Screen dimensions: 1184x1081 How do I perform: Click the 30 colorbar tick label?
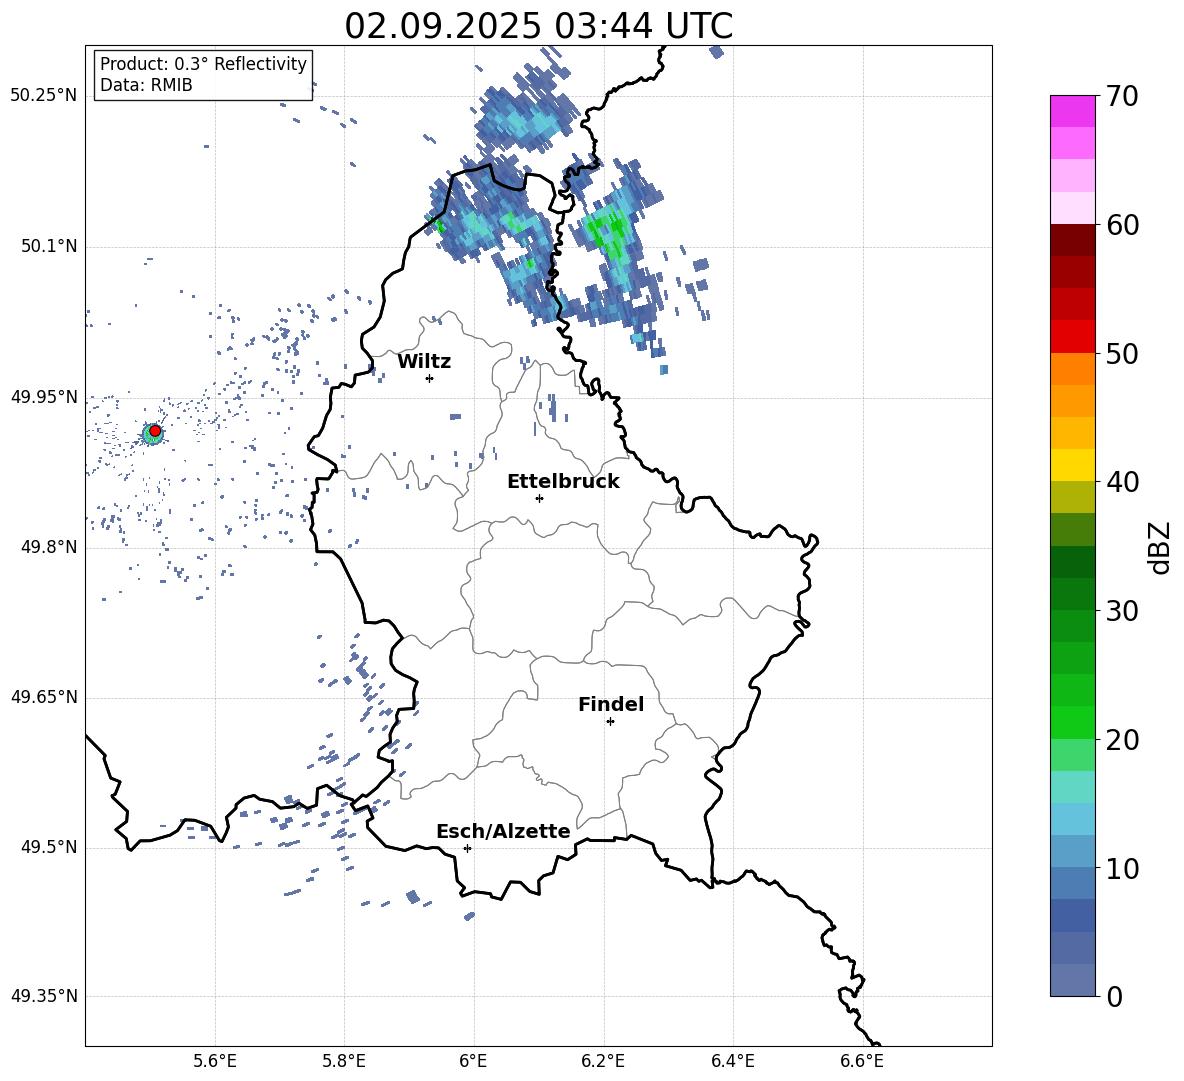[1122, 611]
